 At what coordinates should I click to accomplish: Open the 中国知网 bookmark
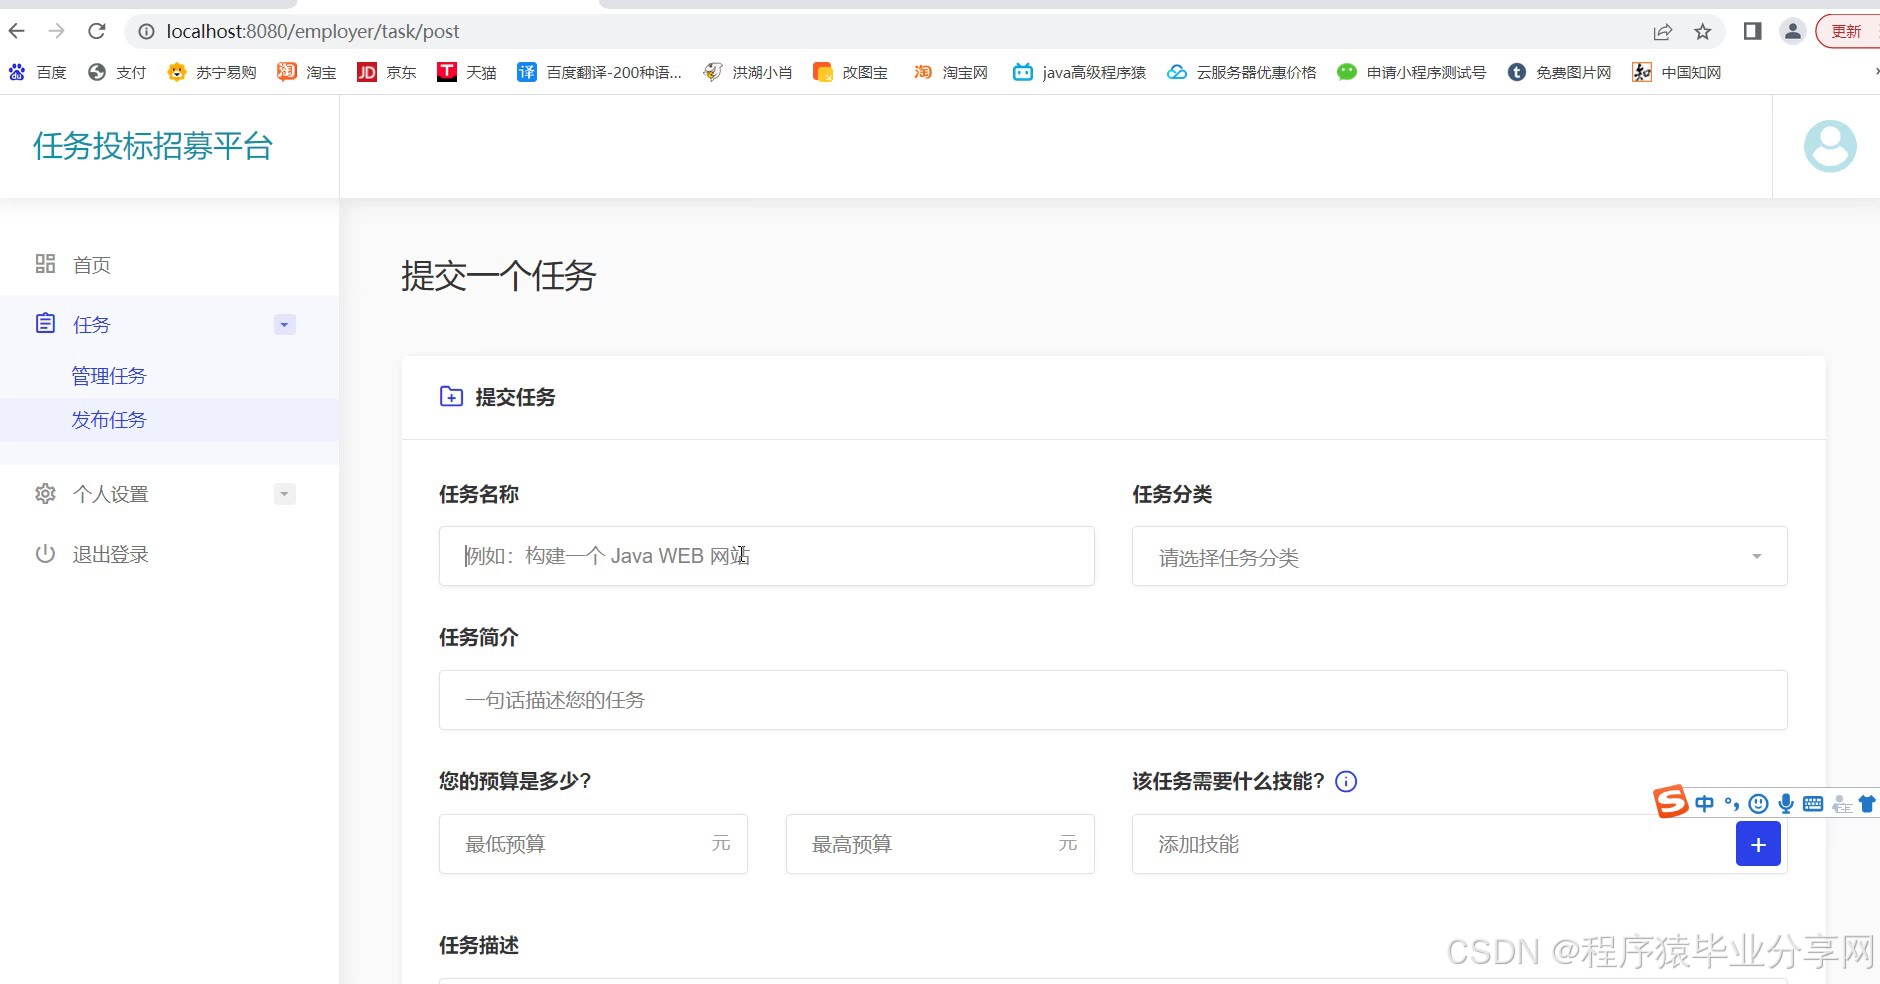pyautogui.click(x=1676, y=72)
